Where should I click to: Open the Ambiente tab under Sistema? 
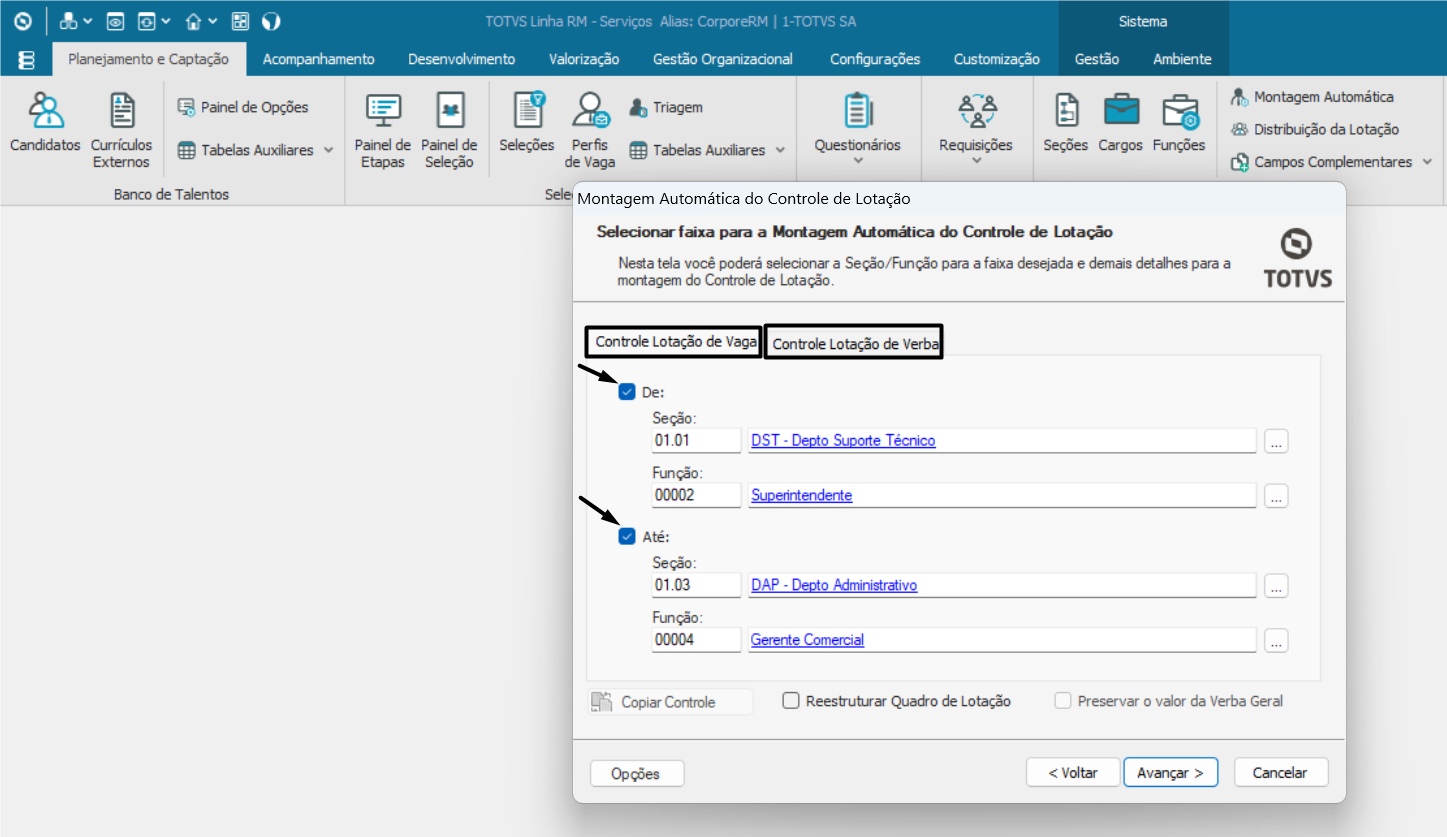tap(1182, 59)
